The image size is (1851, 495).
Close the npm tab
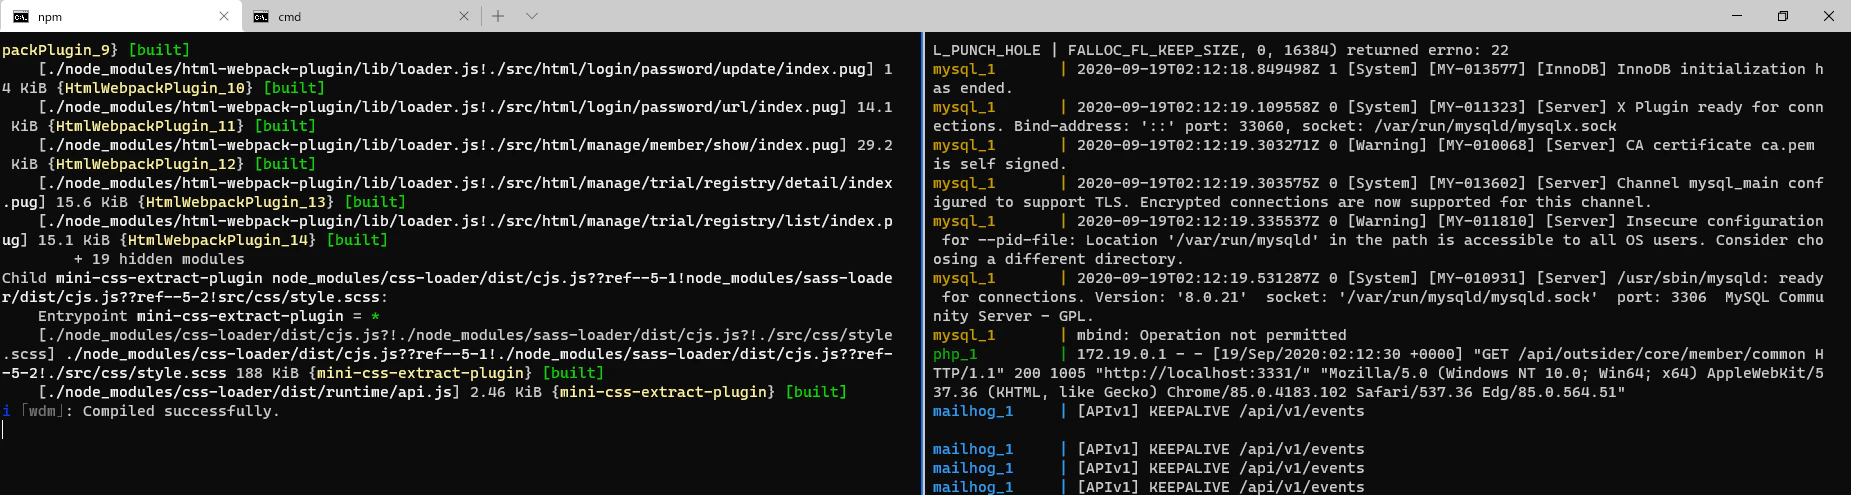[224, 16]
